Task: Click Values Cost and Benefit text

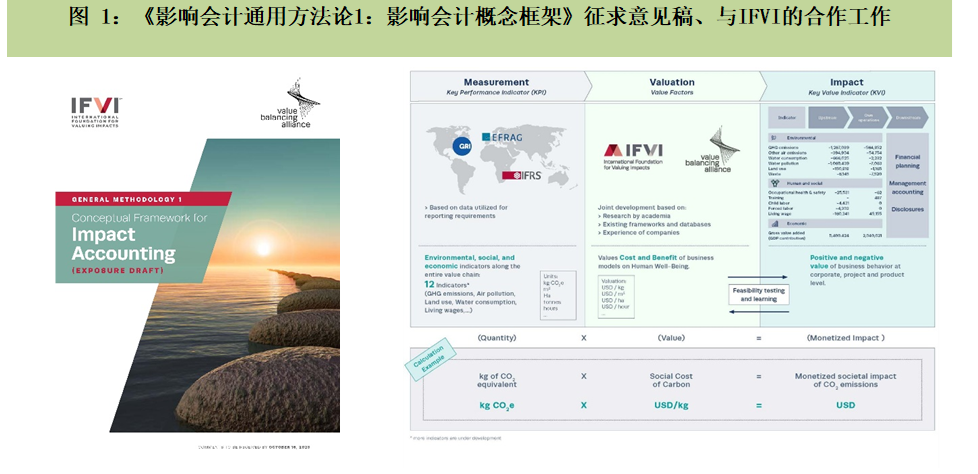Action: tap(656, 261)
